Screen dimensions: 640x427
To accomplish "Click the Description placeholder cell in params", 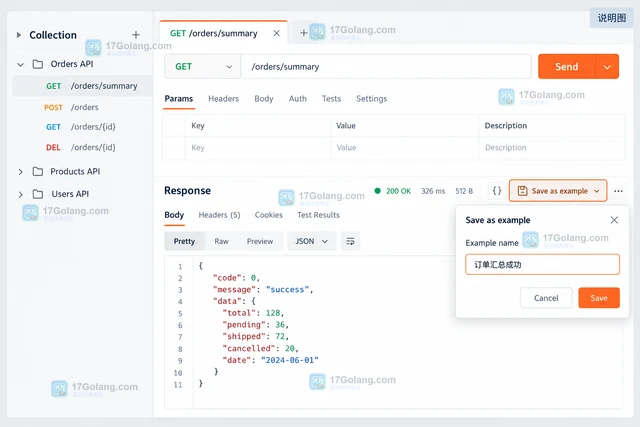I will [552, 148].
